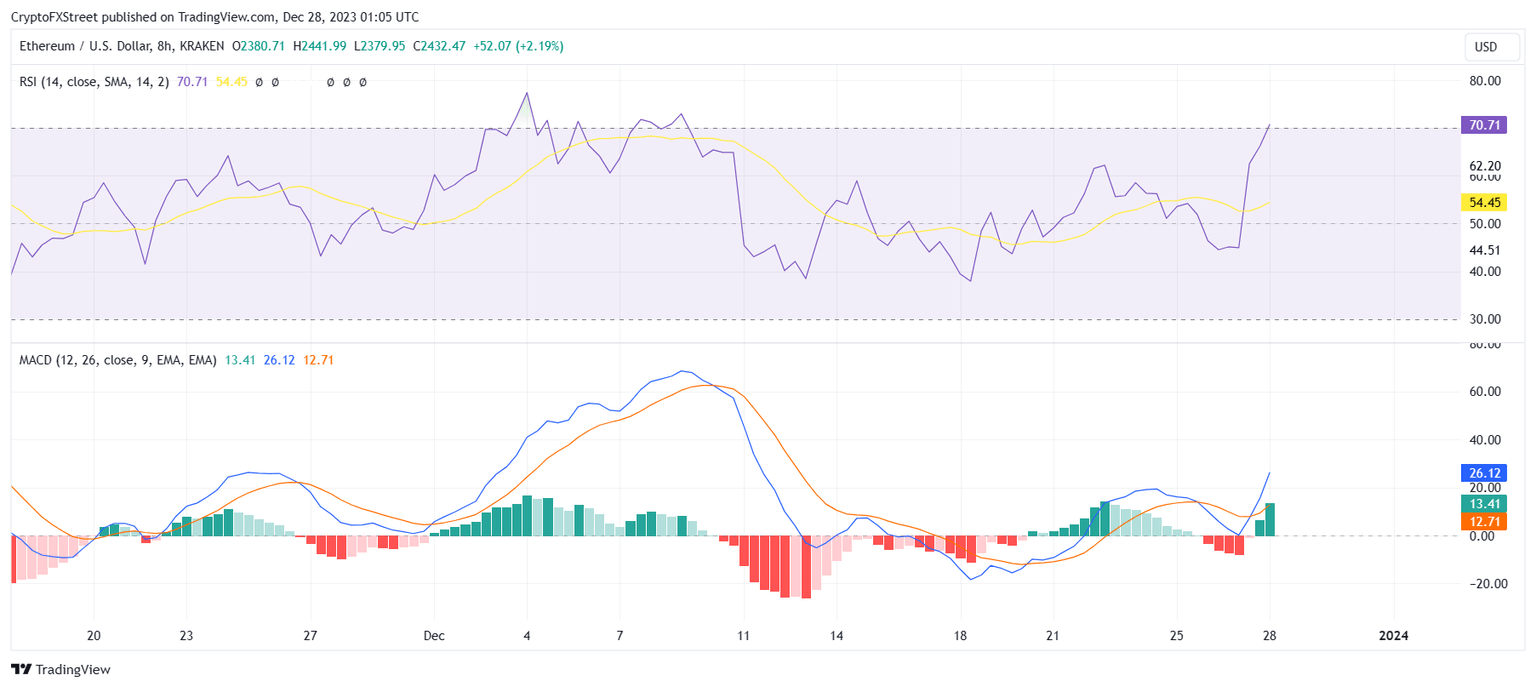
Task: Click the rightmost ø symbol in RSI row
Action: point(363,82)
